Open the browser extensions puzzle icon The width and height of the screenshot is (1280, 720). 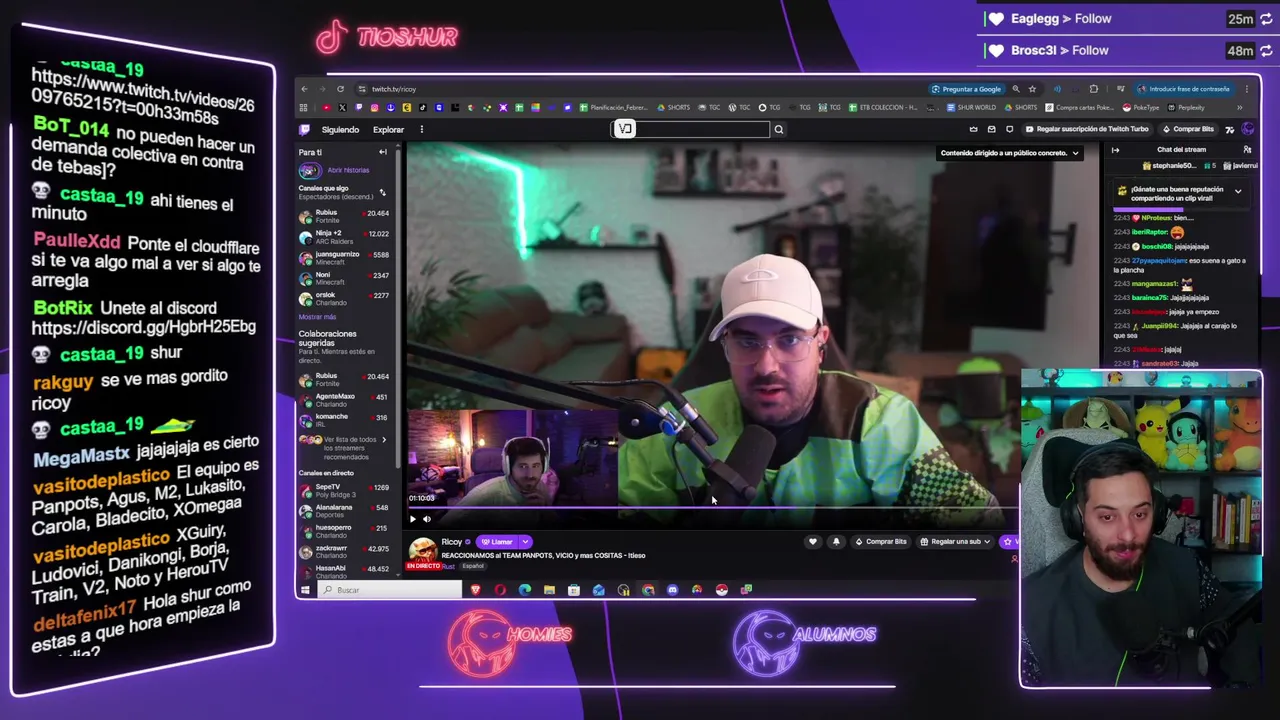click(1093, 89)
